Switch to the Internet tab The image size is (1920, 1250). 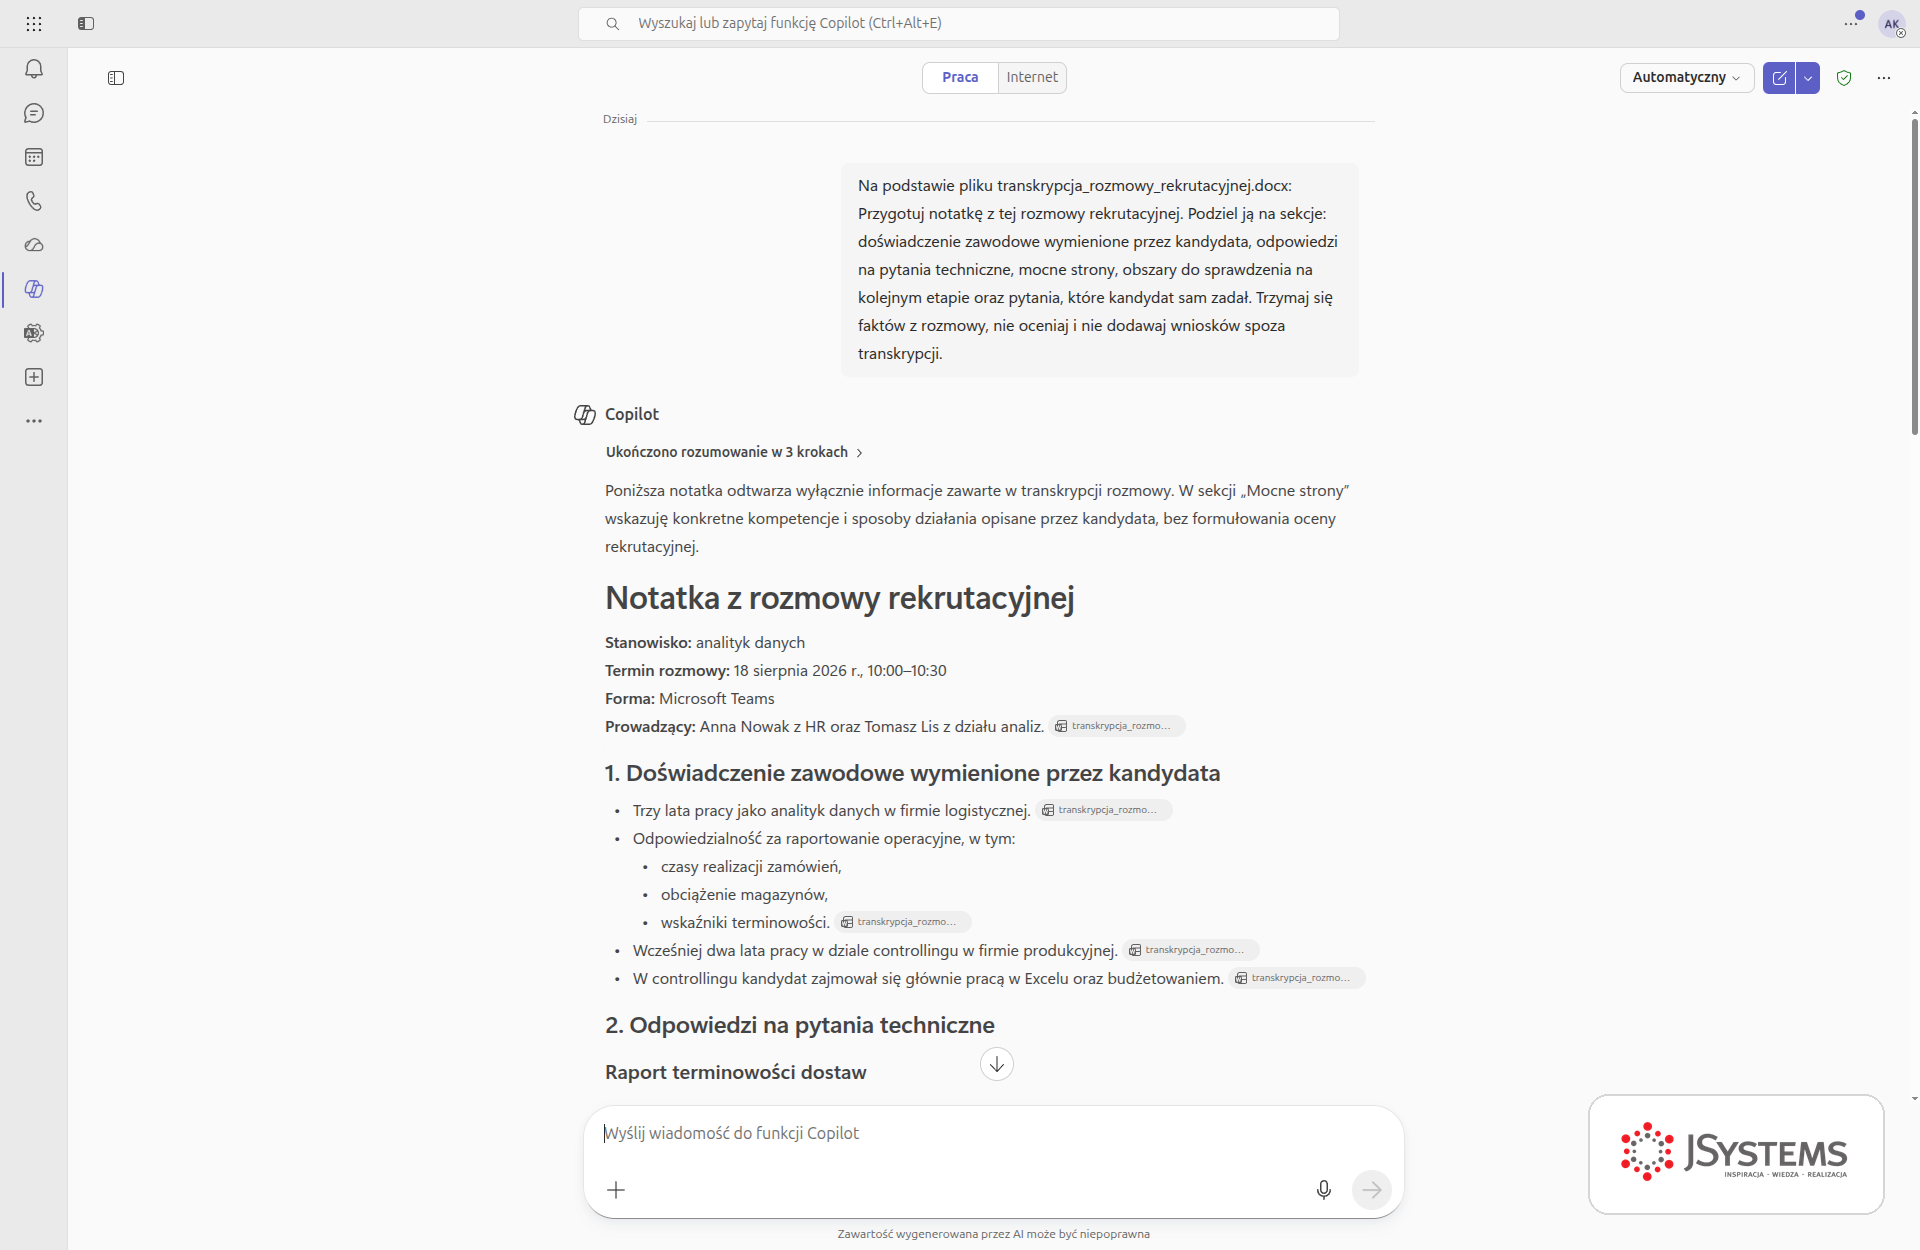point(1032,77)
